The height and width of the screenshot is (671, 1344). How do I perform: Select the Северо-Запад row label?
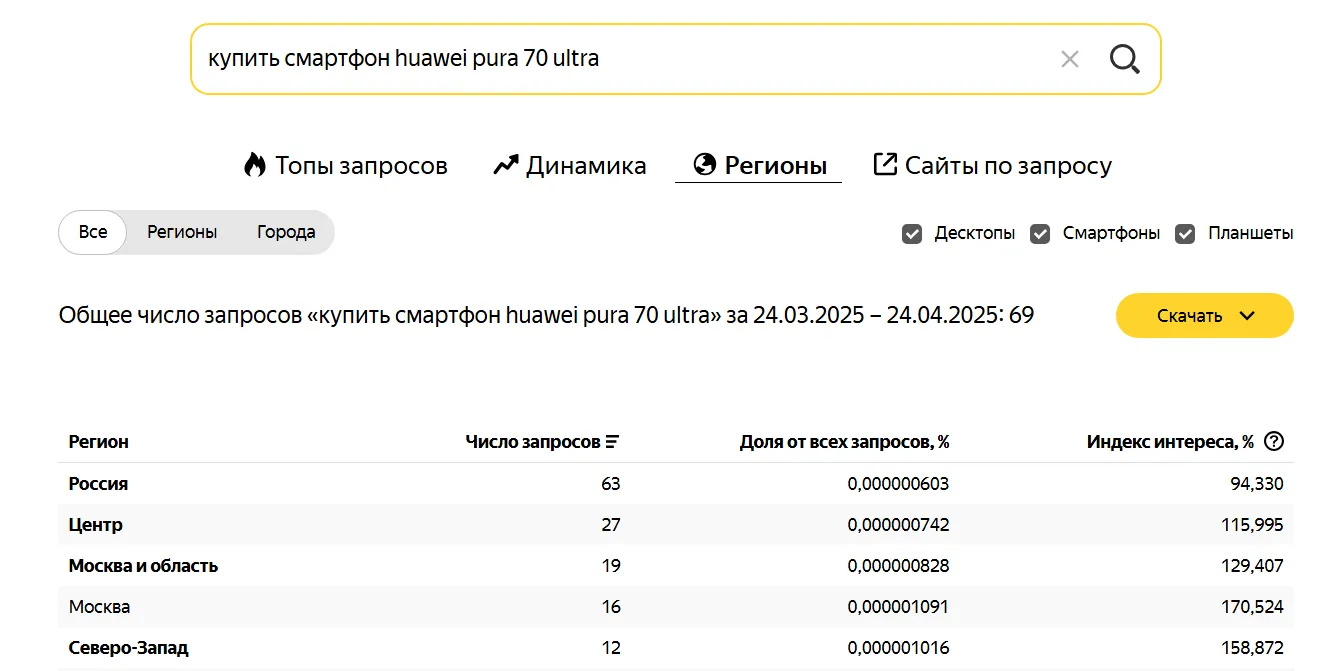point(128,648)
